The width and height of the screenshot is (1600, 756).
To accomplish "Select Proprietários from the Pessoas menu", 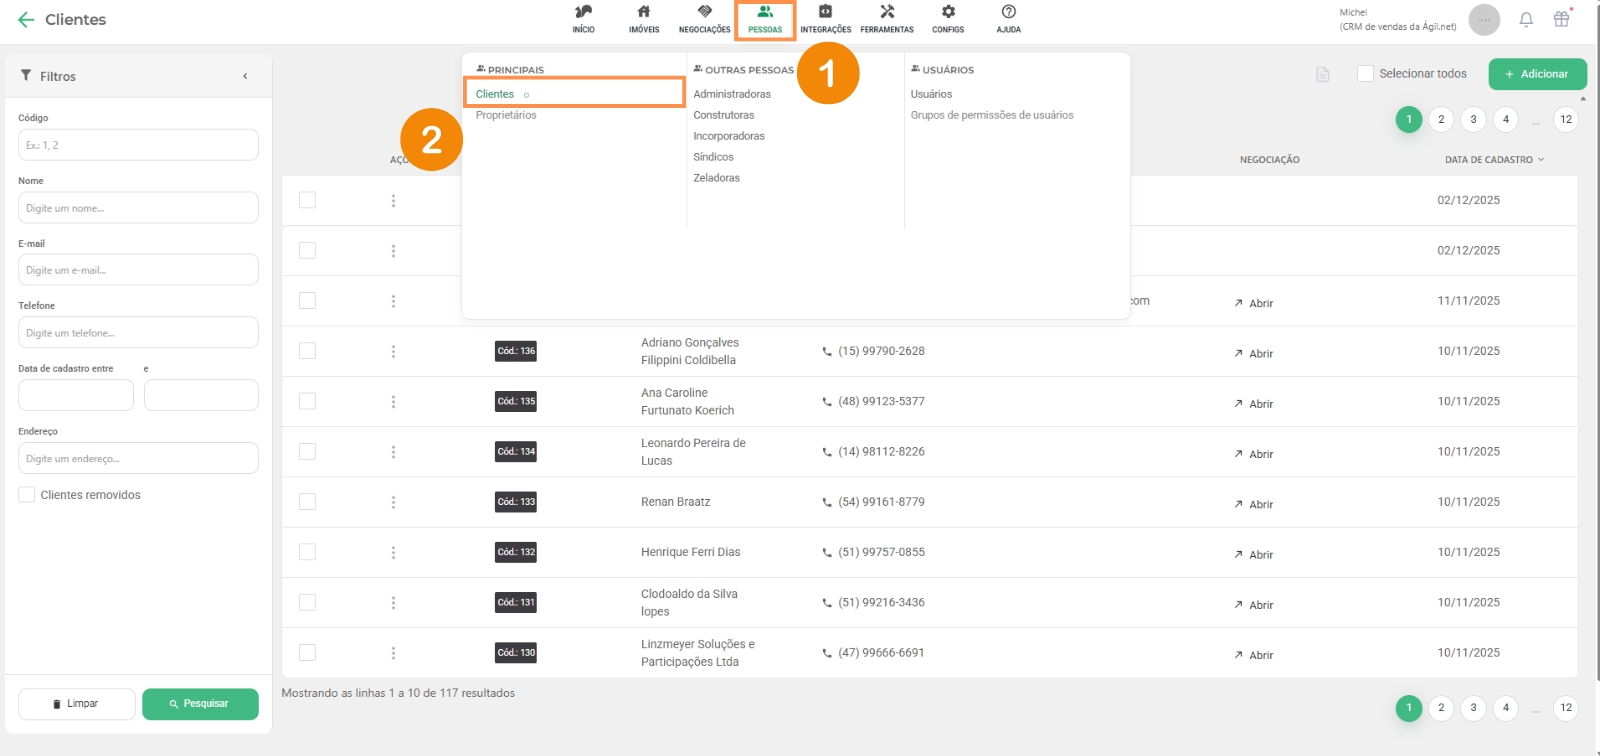I will (x=506, y=115).
